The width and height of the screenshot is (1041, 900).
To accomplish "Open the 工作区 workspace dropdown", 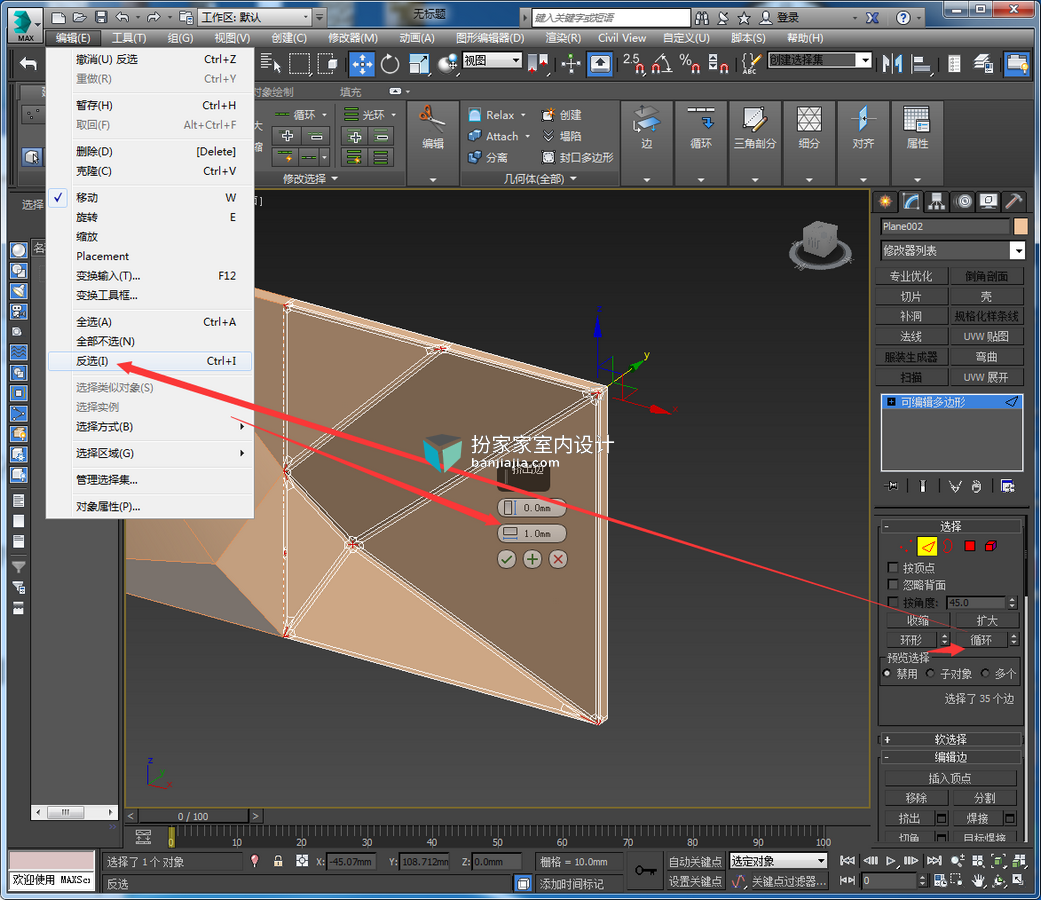I will point(255,17).
